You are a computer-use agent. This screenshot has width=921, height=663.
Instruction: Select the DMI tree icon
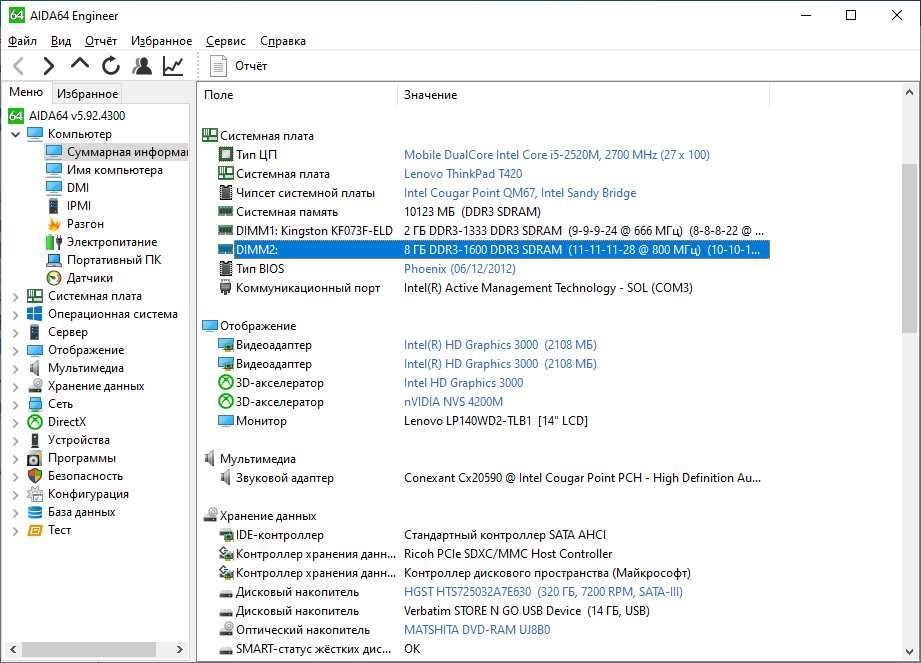[54, 188]
